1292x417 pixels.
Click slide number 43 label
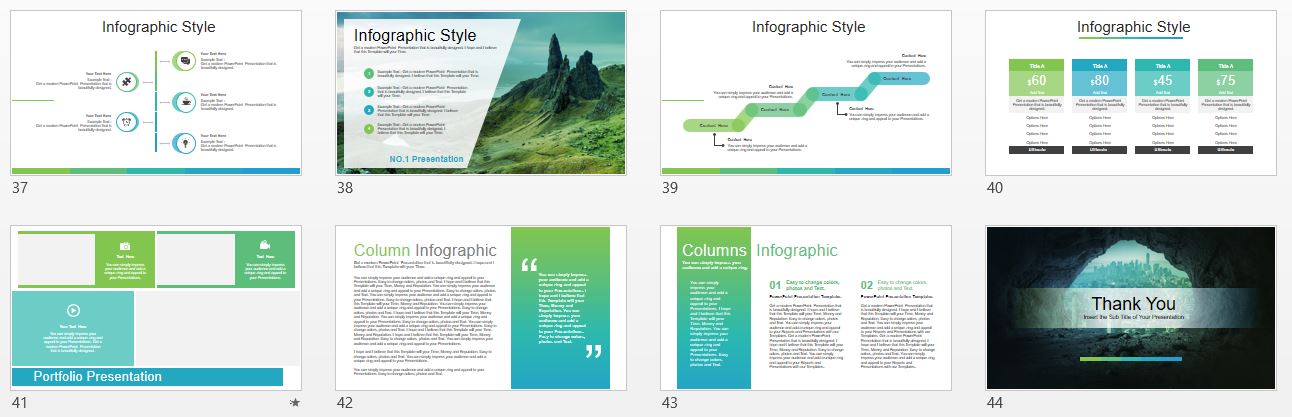670,403
